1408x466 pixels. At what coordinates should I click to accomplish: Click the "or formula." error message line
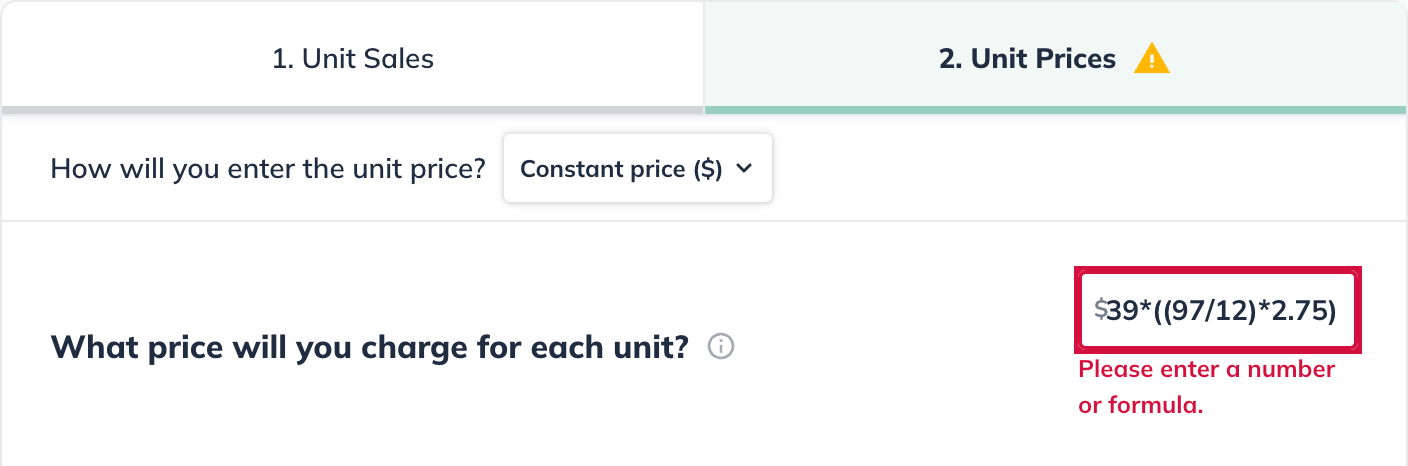click(x=1140, y=405)
